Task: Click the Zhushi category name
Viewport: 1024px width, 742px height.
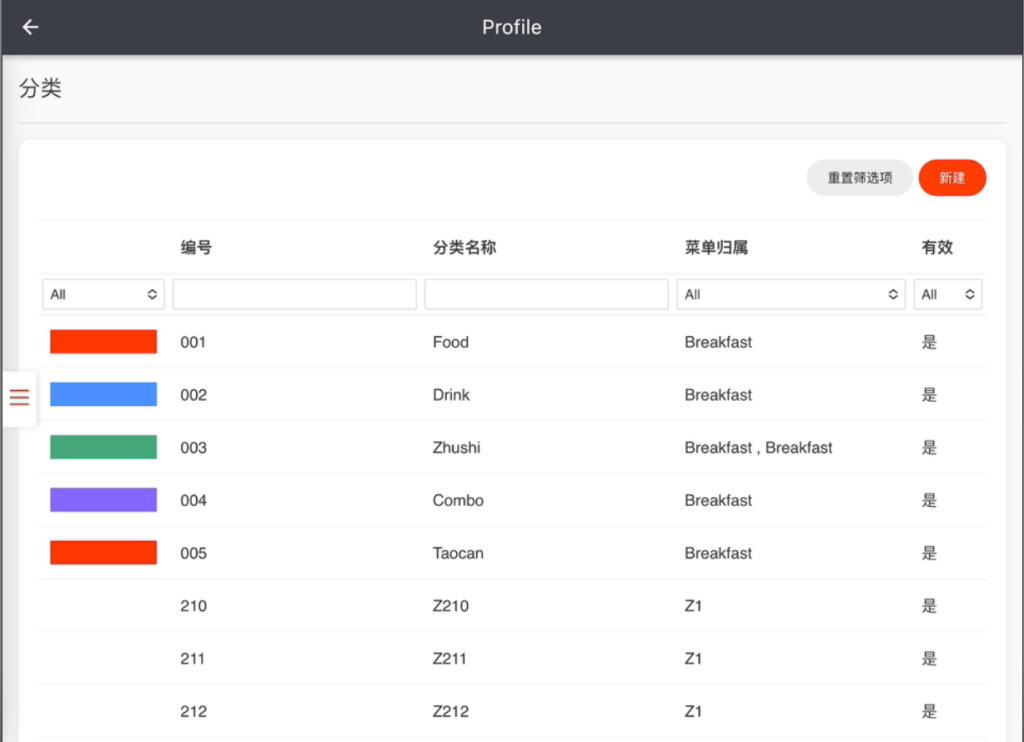Action: click(x=456, y=448)
